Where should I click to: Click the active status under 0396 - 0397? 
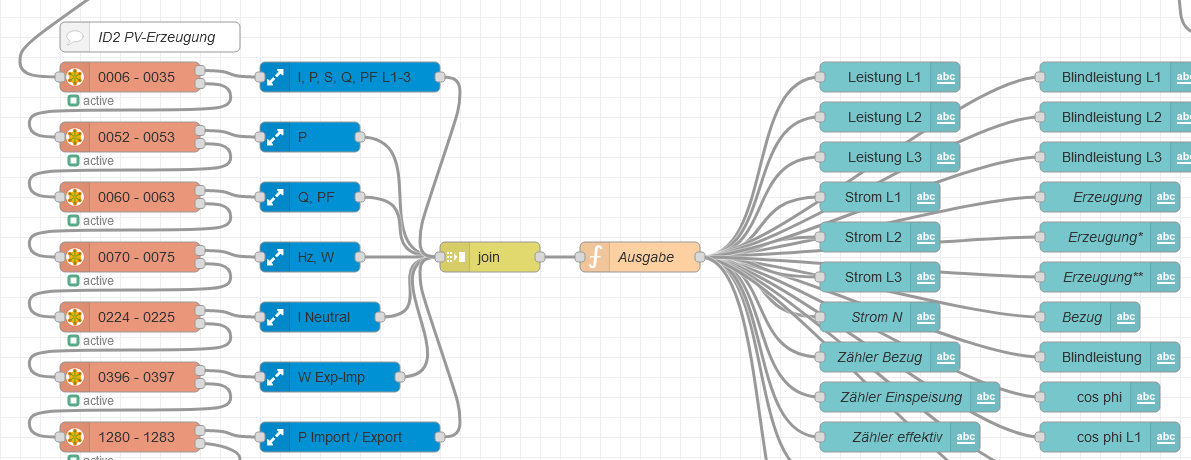[91, 400]
